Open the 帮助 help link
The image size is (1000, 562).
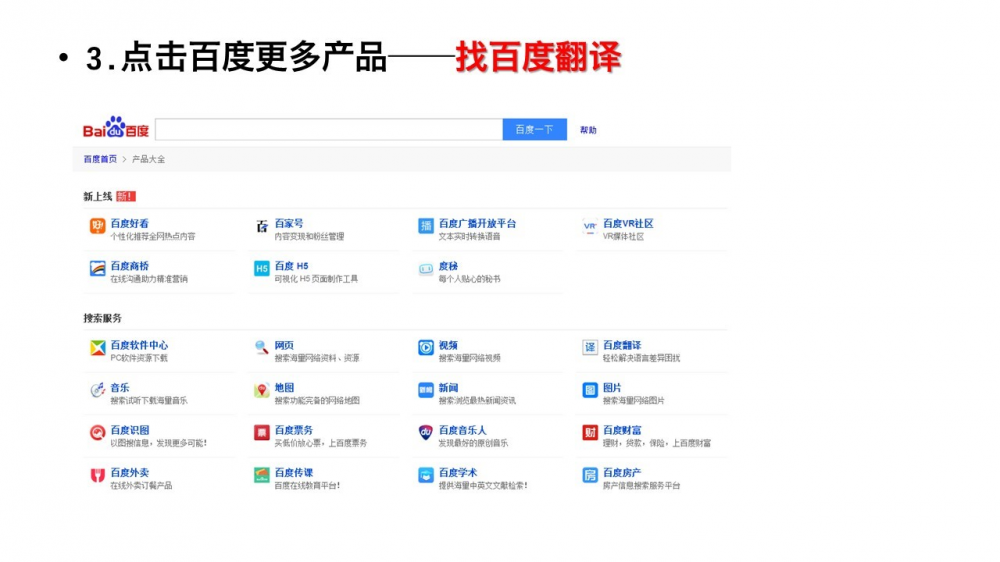(x=588, y=130)
